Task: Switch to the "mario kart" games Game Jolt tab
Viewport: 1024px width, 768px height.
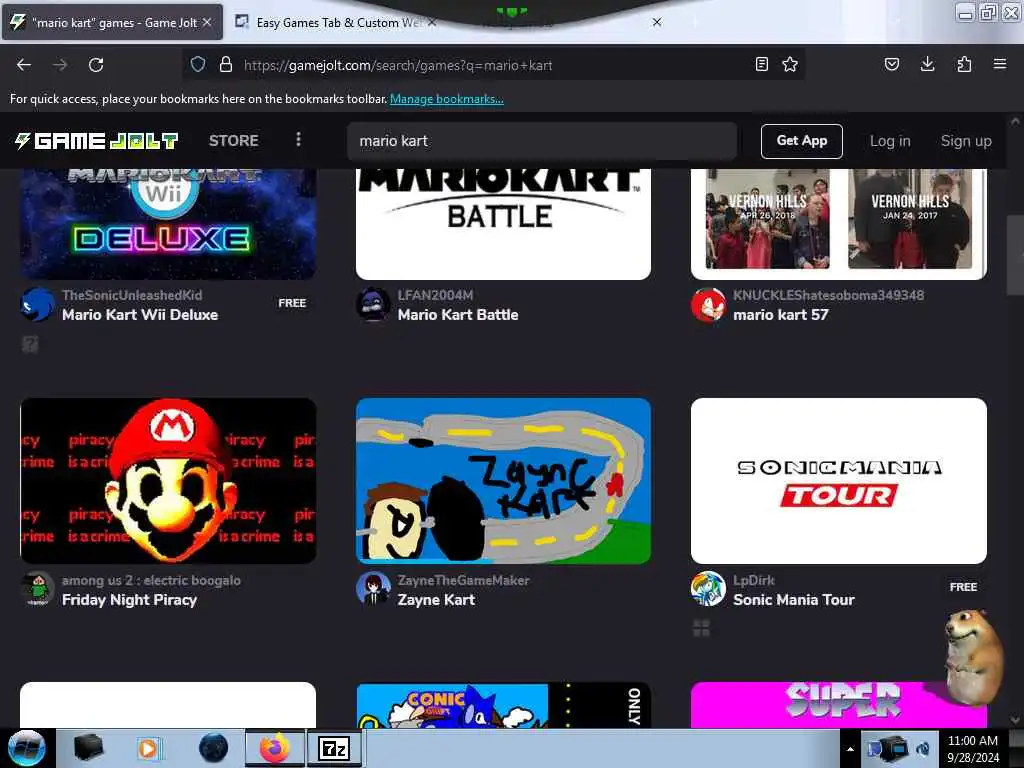Action: [112, 22]
